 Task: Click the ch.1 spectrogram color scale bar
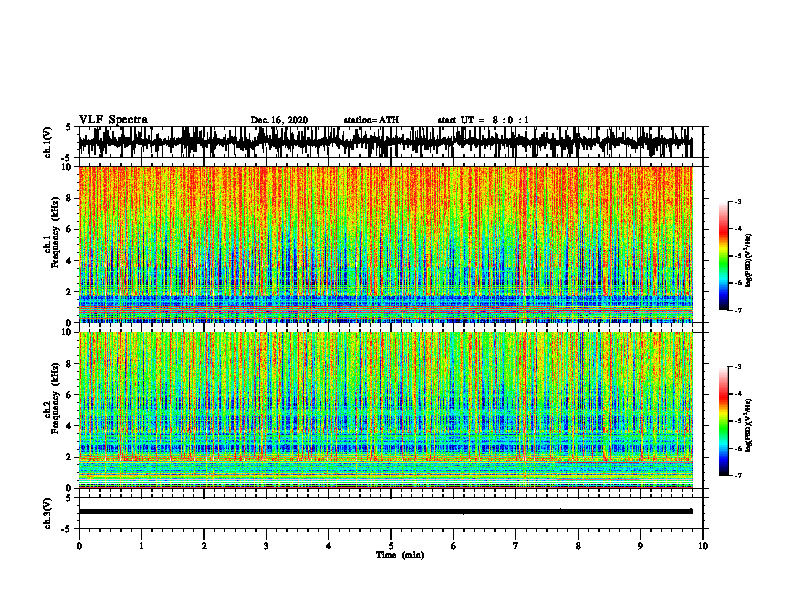pyautogui.click(x=723, y=256)
